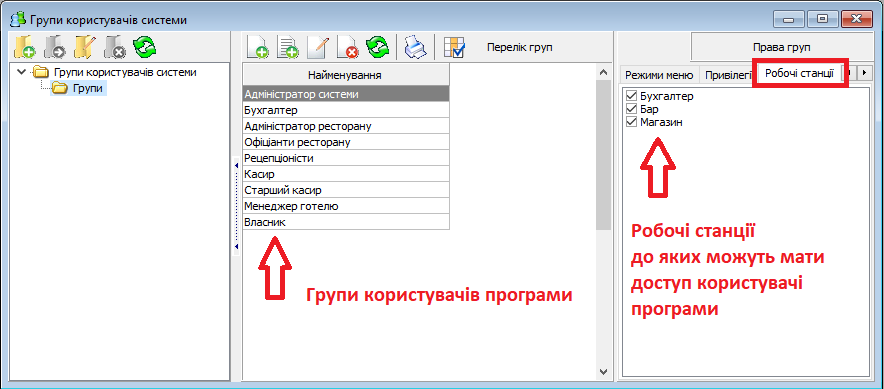Click the table with checkmark icon

click(x=454, y=47)
